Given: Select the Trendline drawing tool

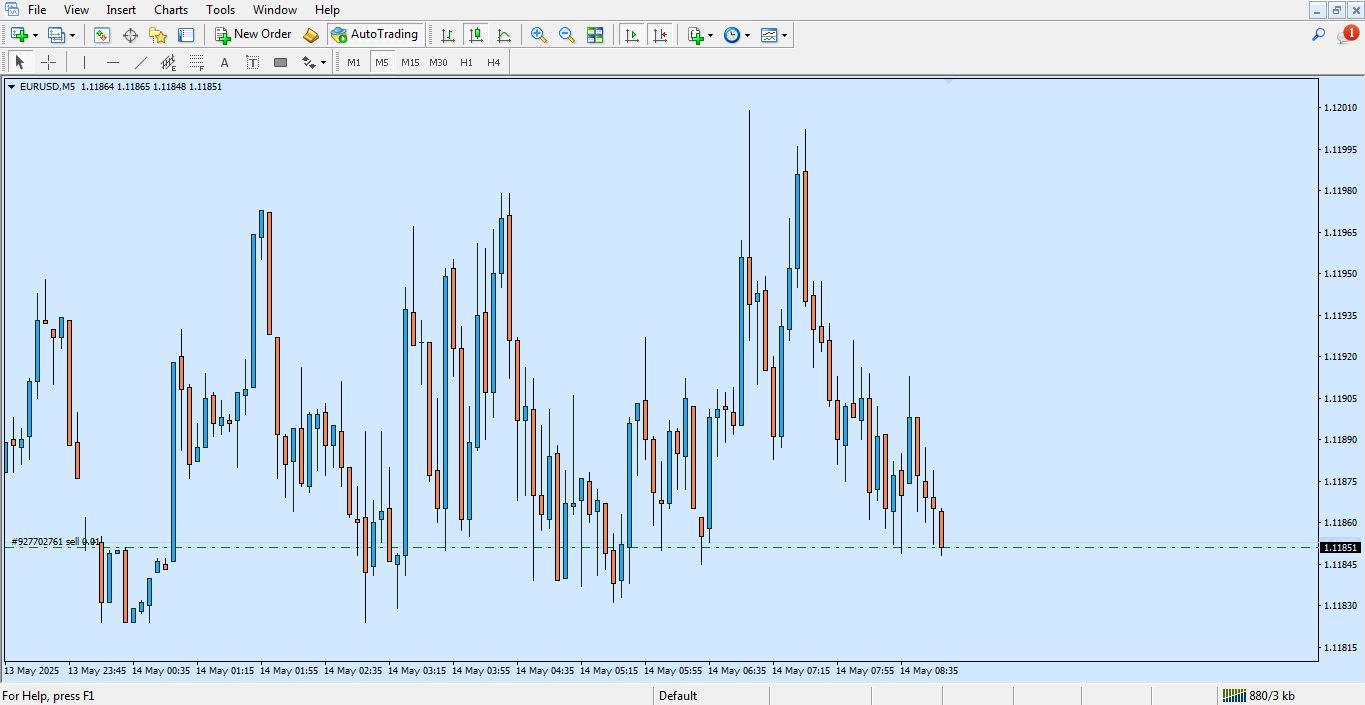Looking at the screenshot, I should coord(141,62).
